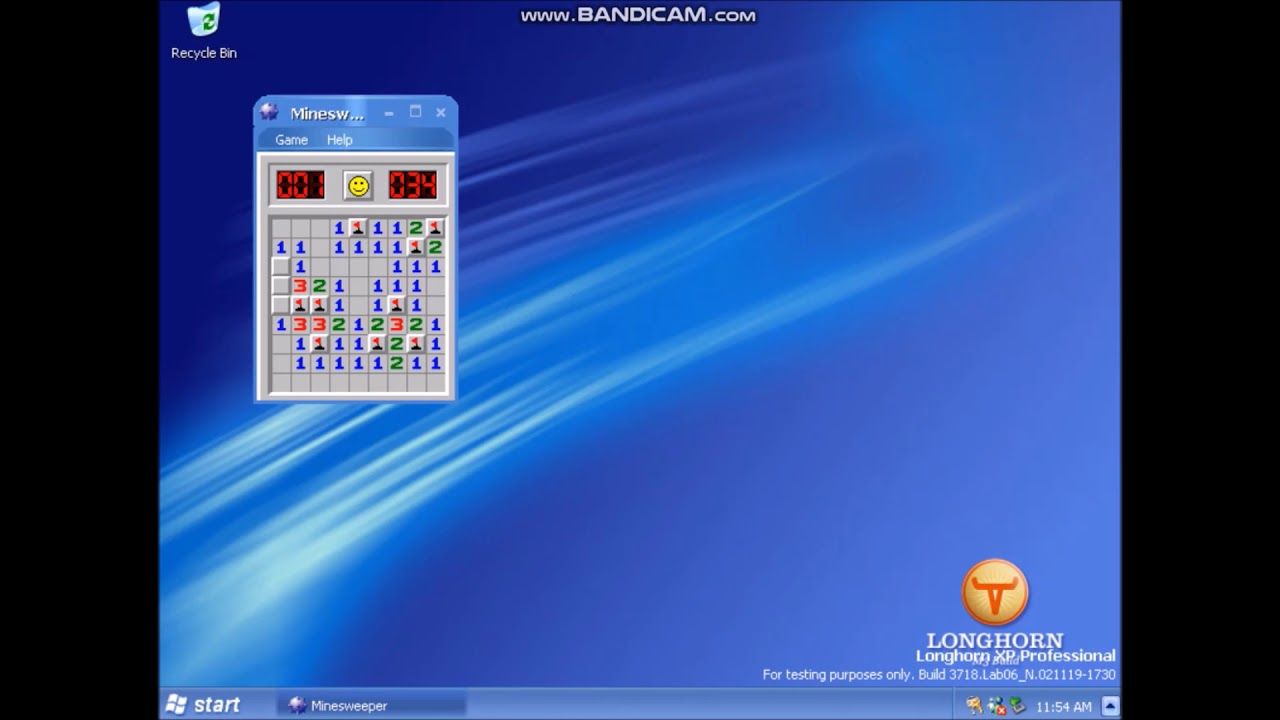Viewport: 1280px width, 720px height.
Task: Close the Minesweeper window
Action: tap(441, 113)
